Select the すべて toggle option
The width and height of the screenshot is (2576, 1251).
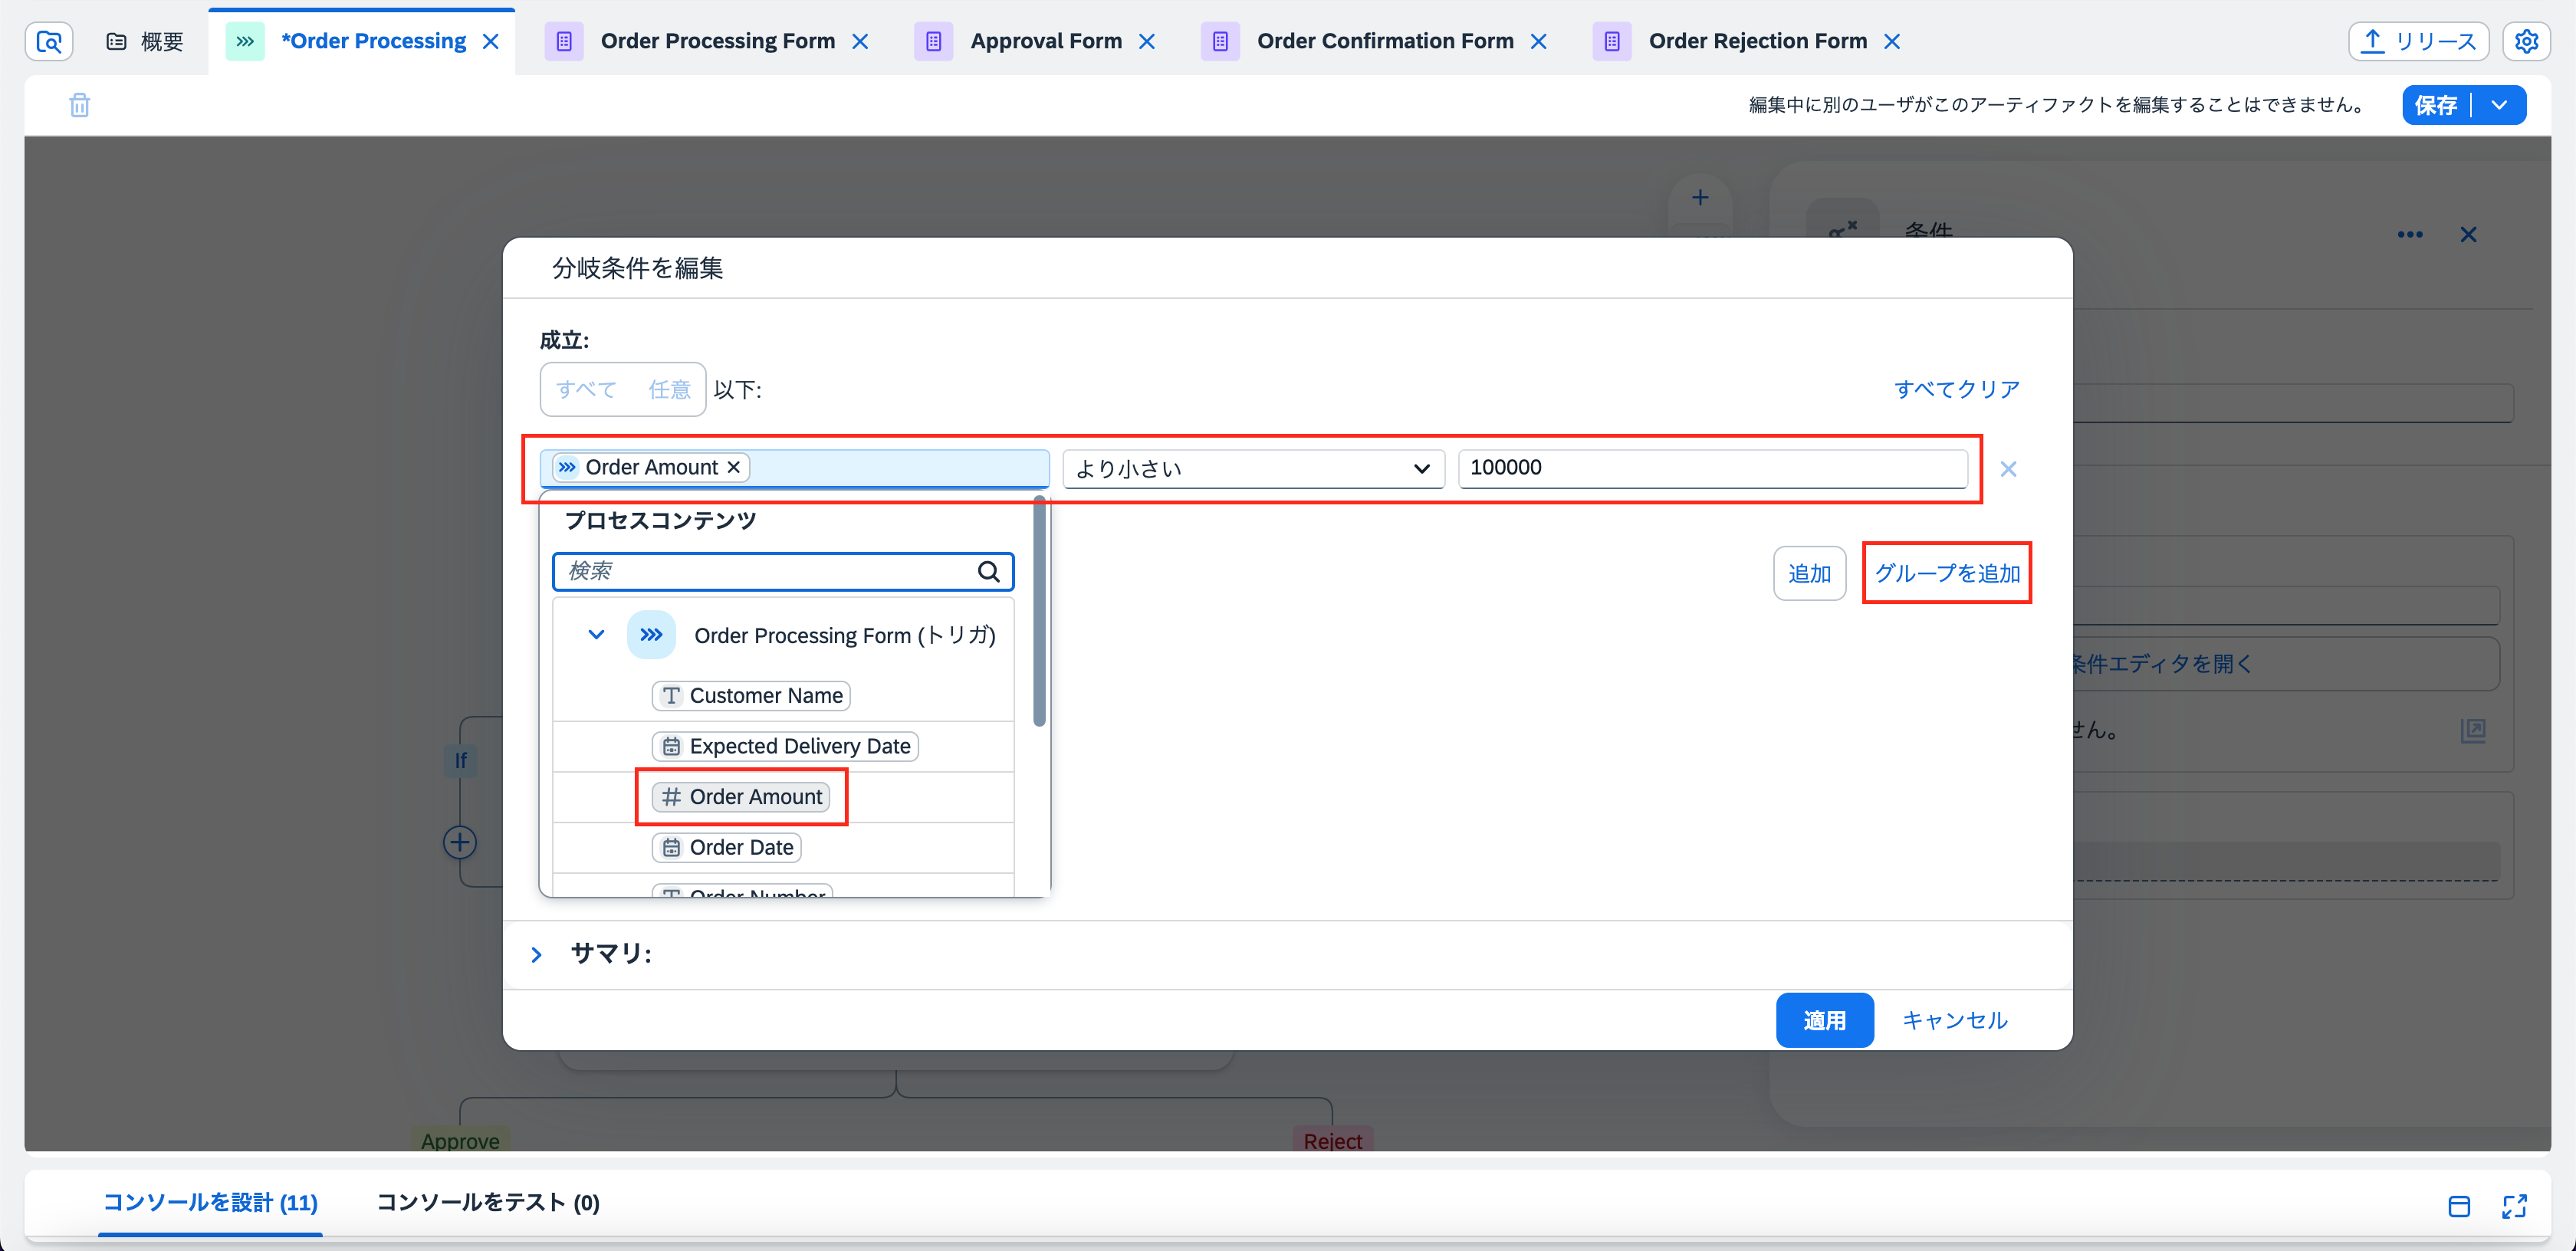pos(586,389)
